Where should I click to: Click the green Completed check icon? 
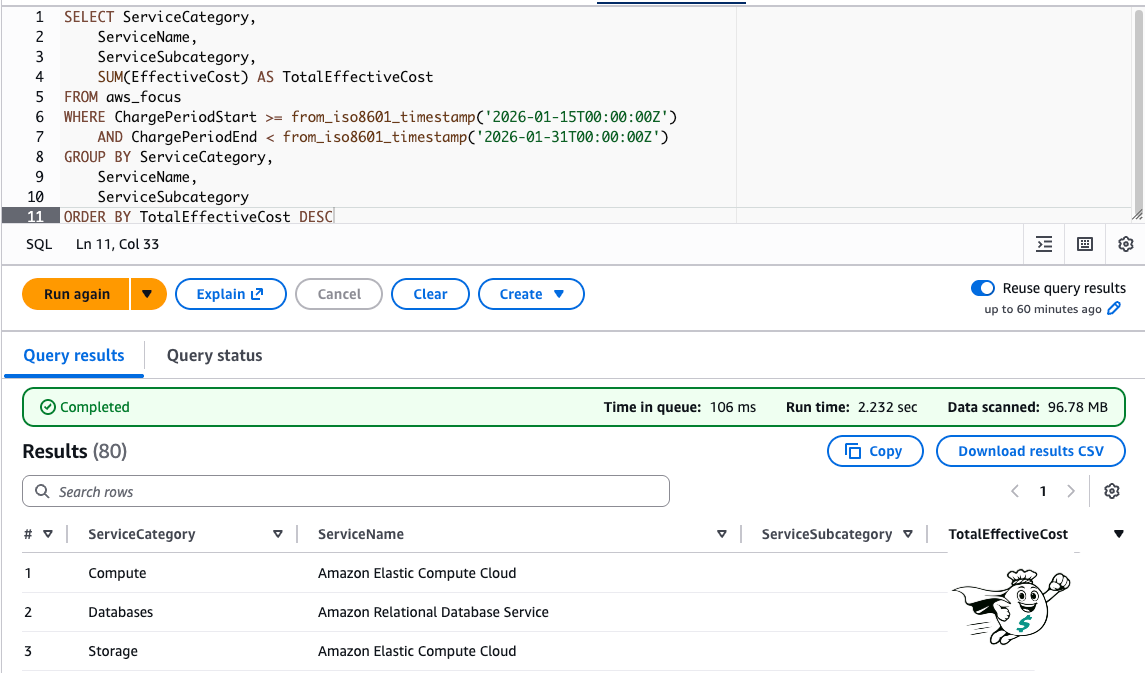47,407
